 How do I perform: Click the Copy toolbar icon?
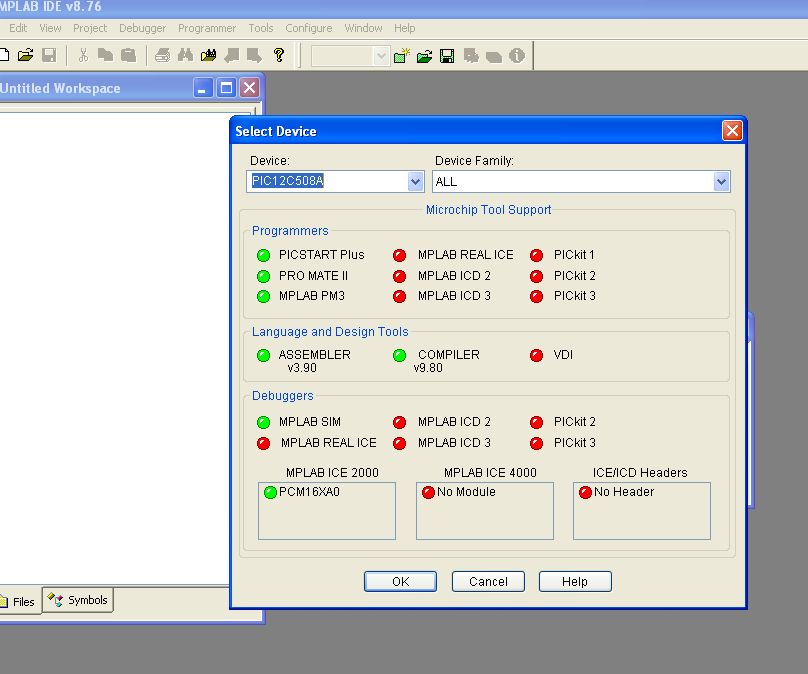coord(105,55)
